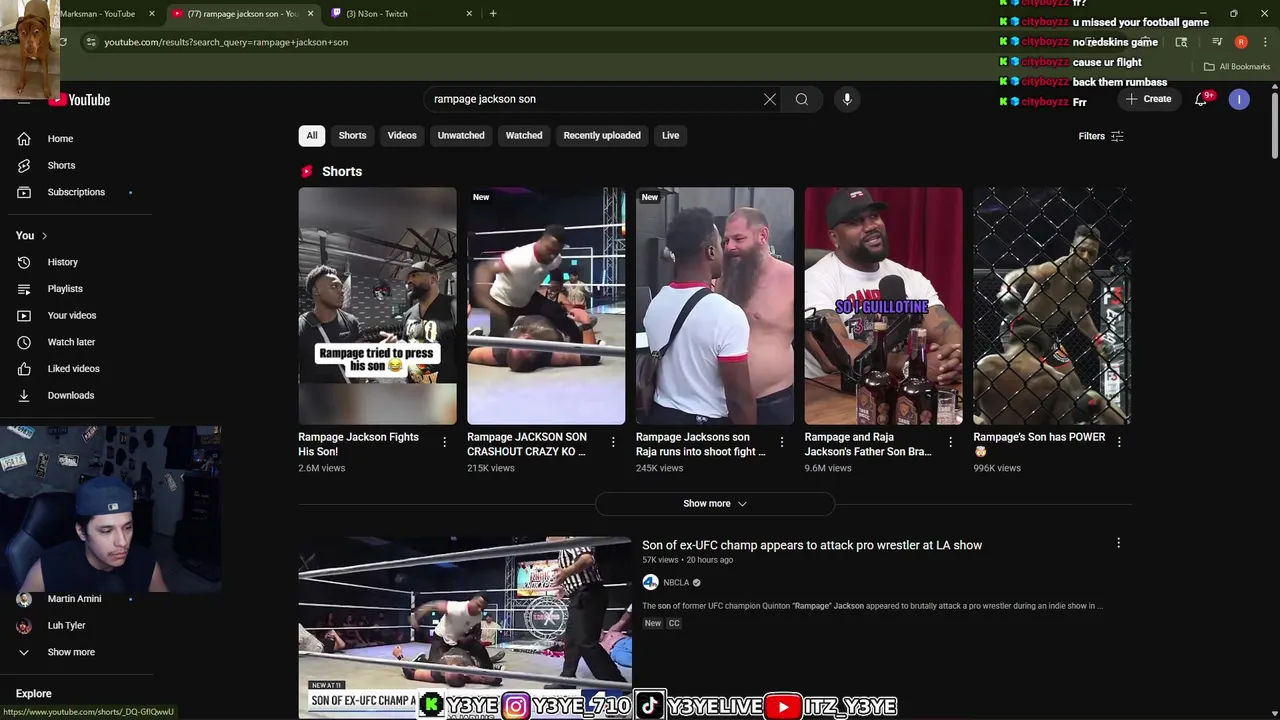The image size is (1280, 720).
Task: Expand the You section chevron
Action: pyautogui.click(x=44, y=236)
